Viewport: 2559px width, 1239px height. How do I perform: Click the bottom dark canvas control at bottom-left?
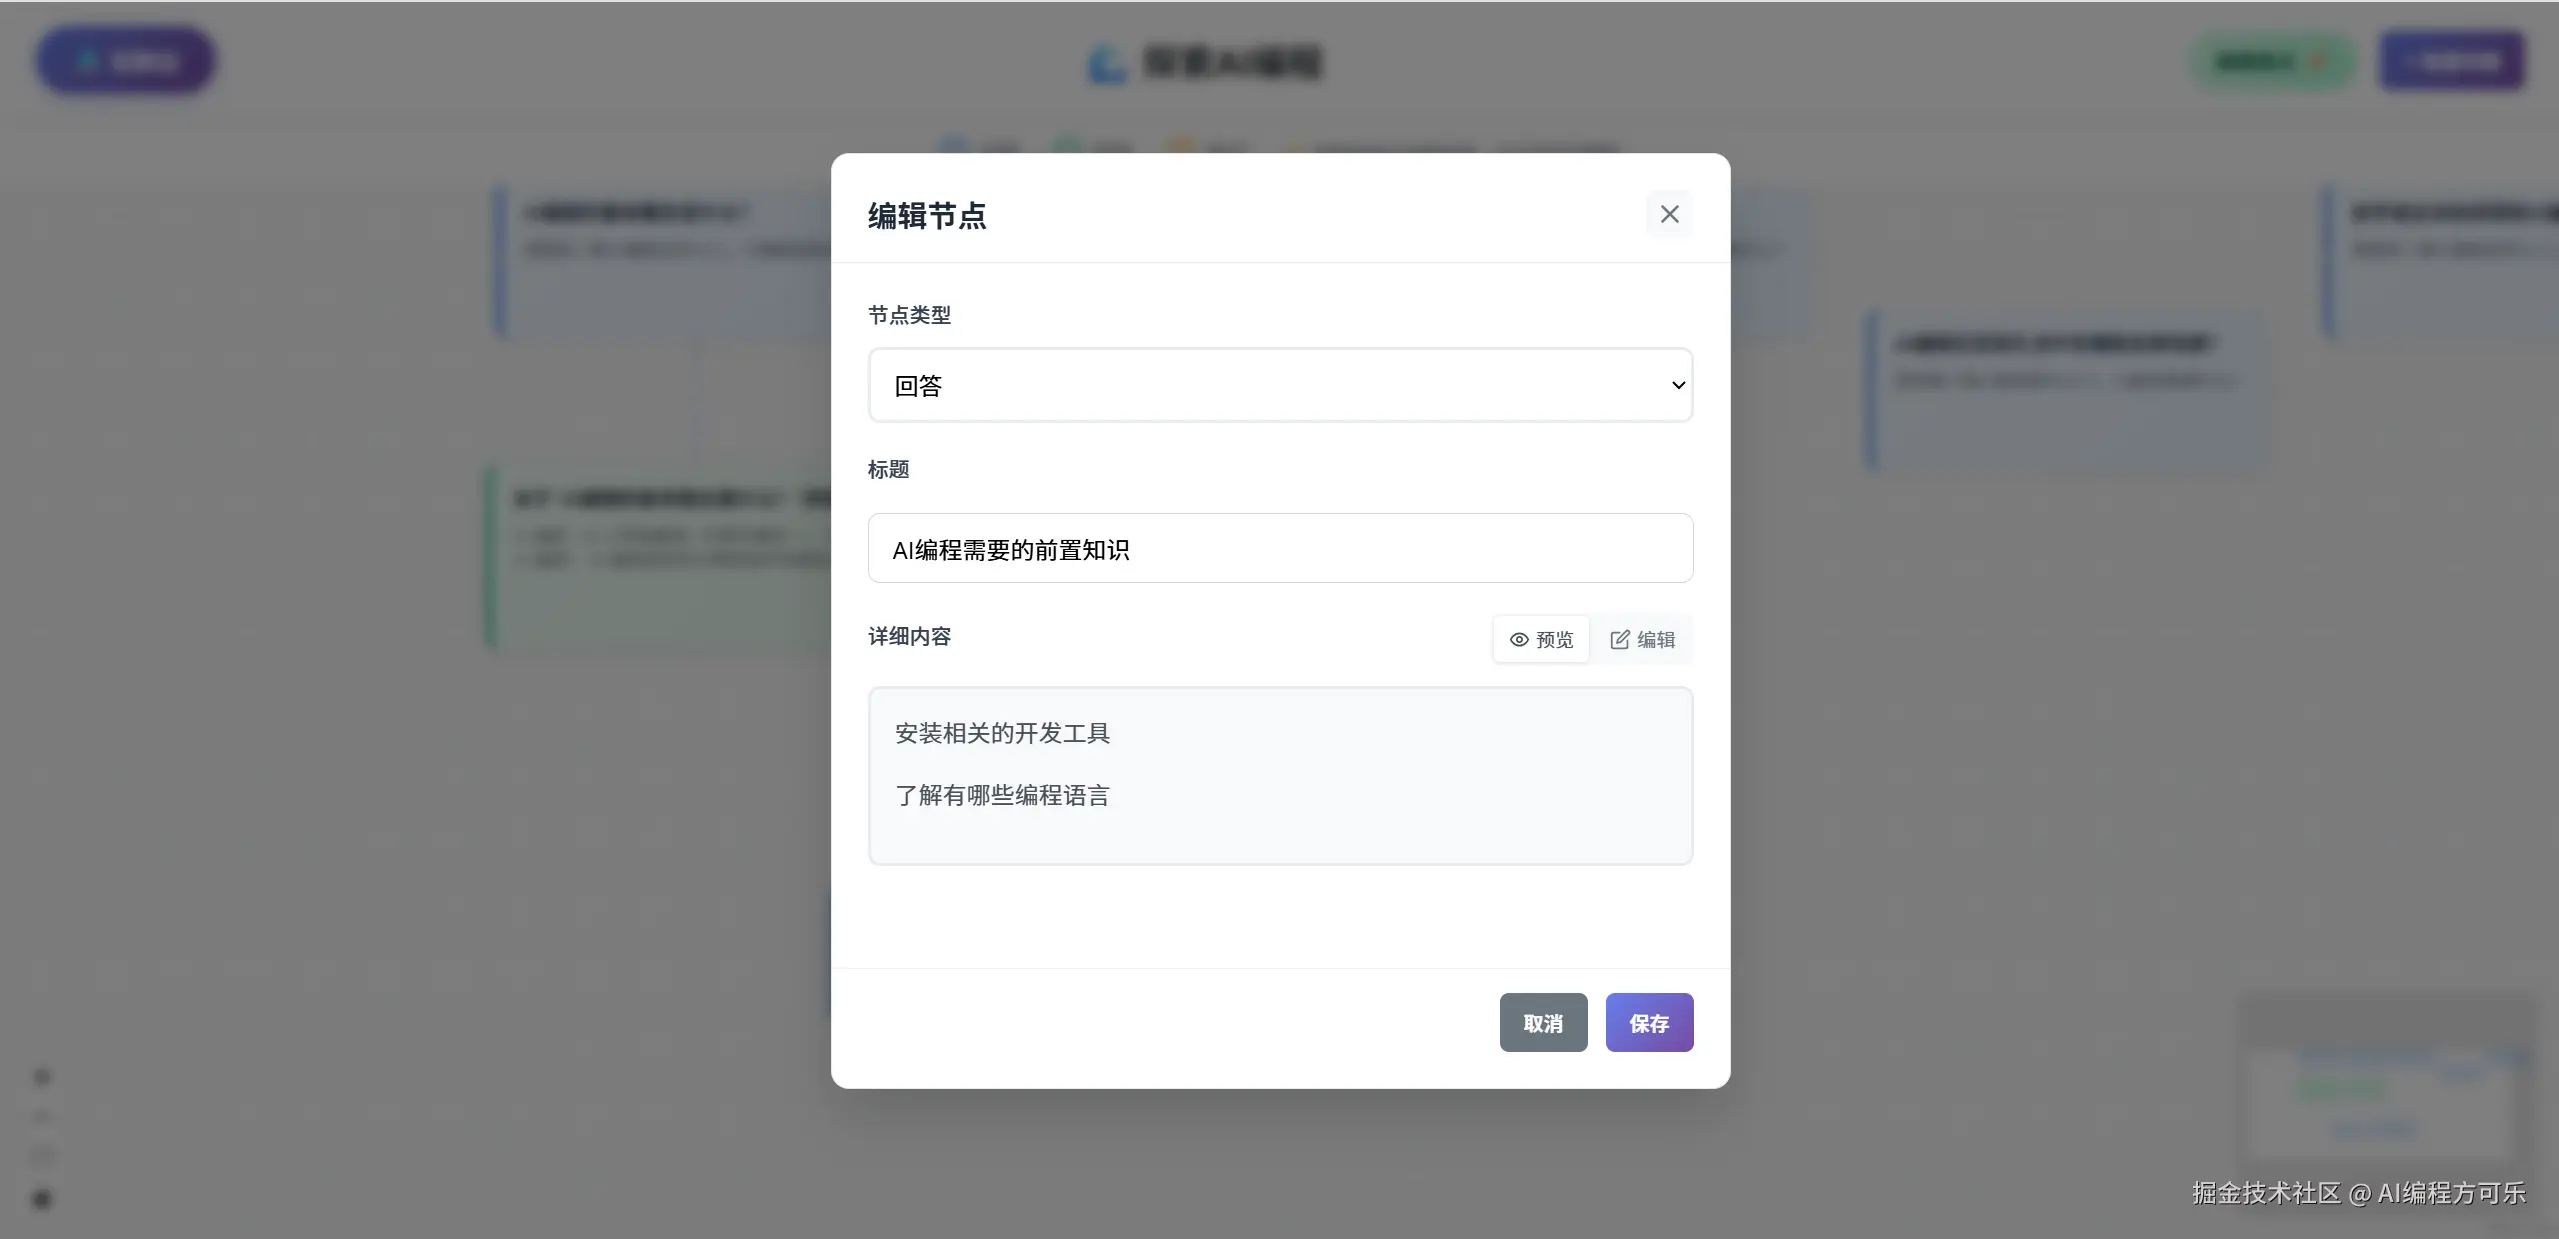coord(42,1199)
